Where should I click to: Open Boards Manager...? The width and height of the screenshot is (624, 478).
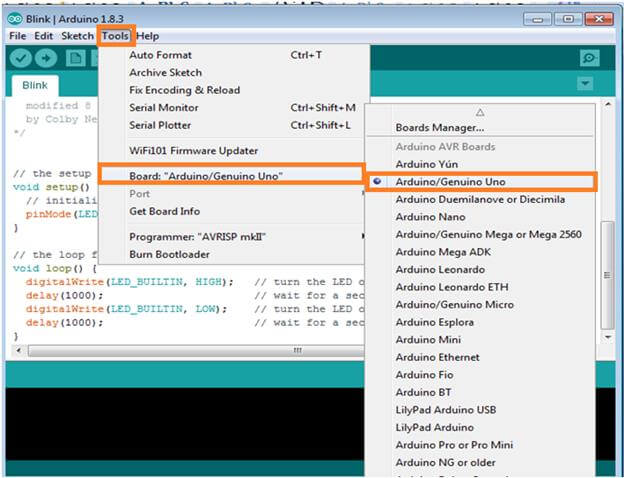[481, 128]
